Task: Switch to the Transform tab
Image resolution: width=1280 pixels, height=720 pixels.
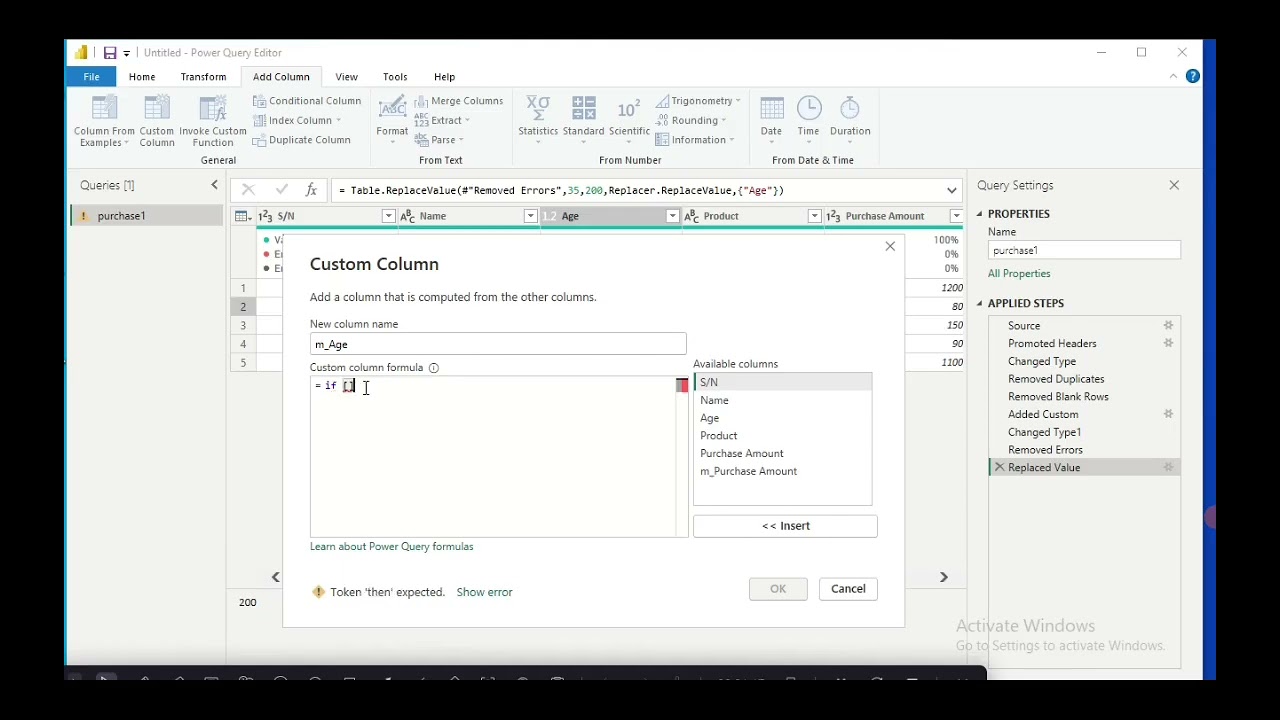Action: click(x=203, y=77)
